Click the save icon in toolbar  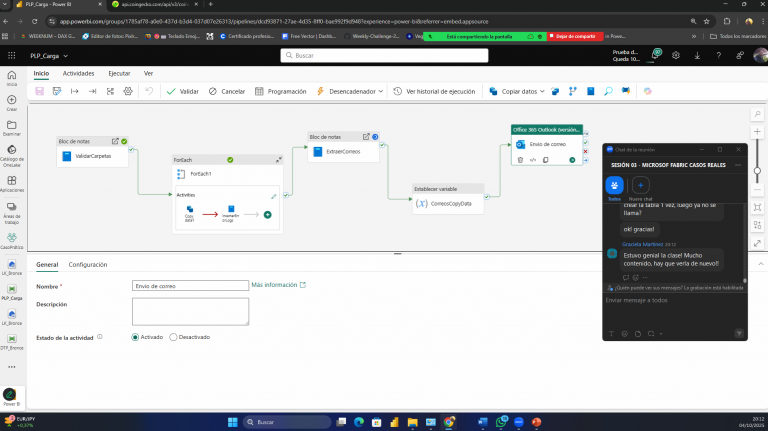40,91
